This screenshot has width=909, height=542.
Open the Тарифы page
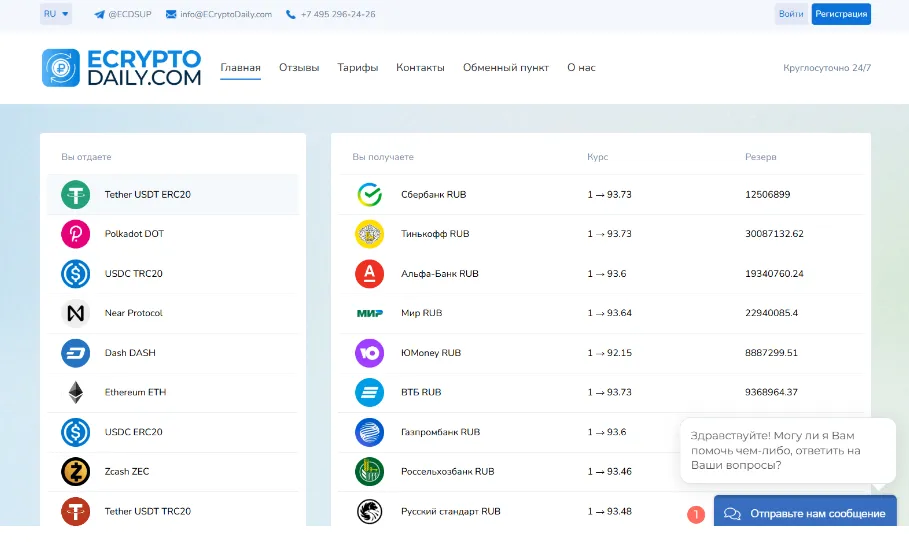358,68
